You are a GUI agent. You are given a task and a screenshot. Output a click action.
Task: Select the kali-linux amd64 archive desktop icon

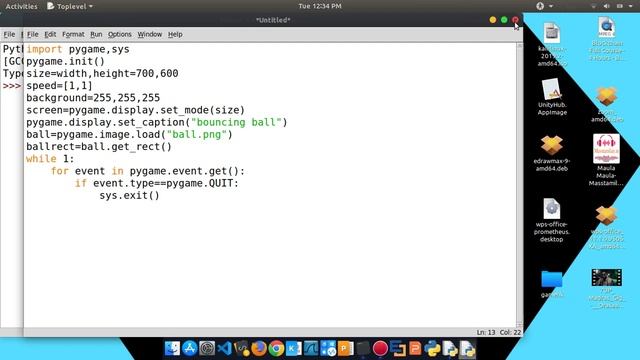coord(552,44)
